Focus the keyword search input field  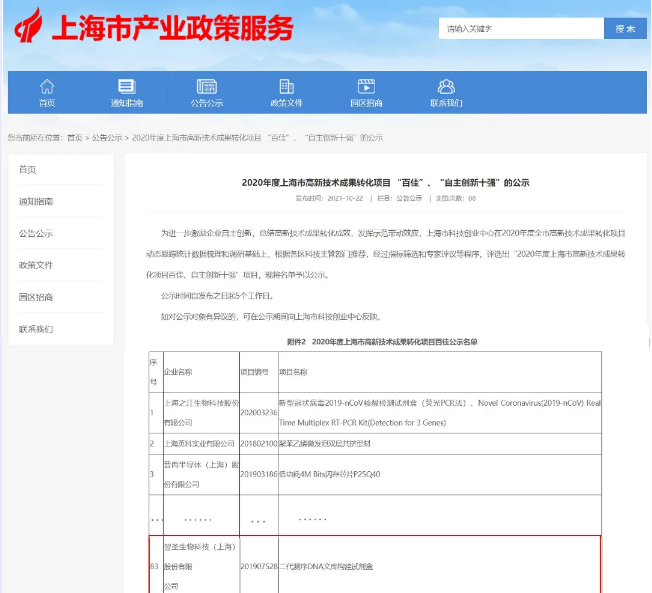[521, 29]
